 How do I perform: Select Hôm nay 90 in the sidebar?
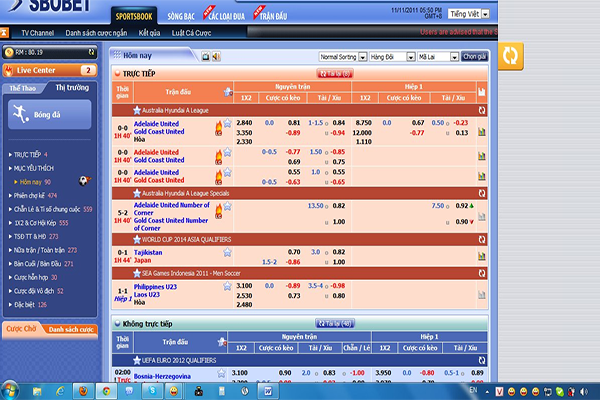click(x=35, y=182)
